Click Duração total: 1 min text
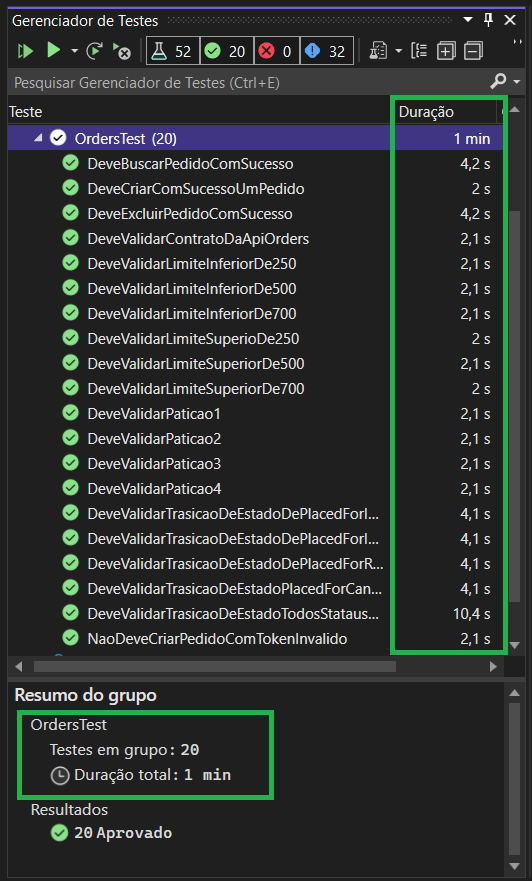Image resolution: width=532 pixels, height=881 pixels. click(152, 775)
